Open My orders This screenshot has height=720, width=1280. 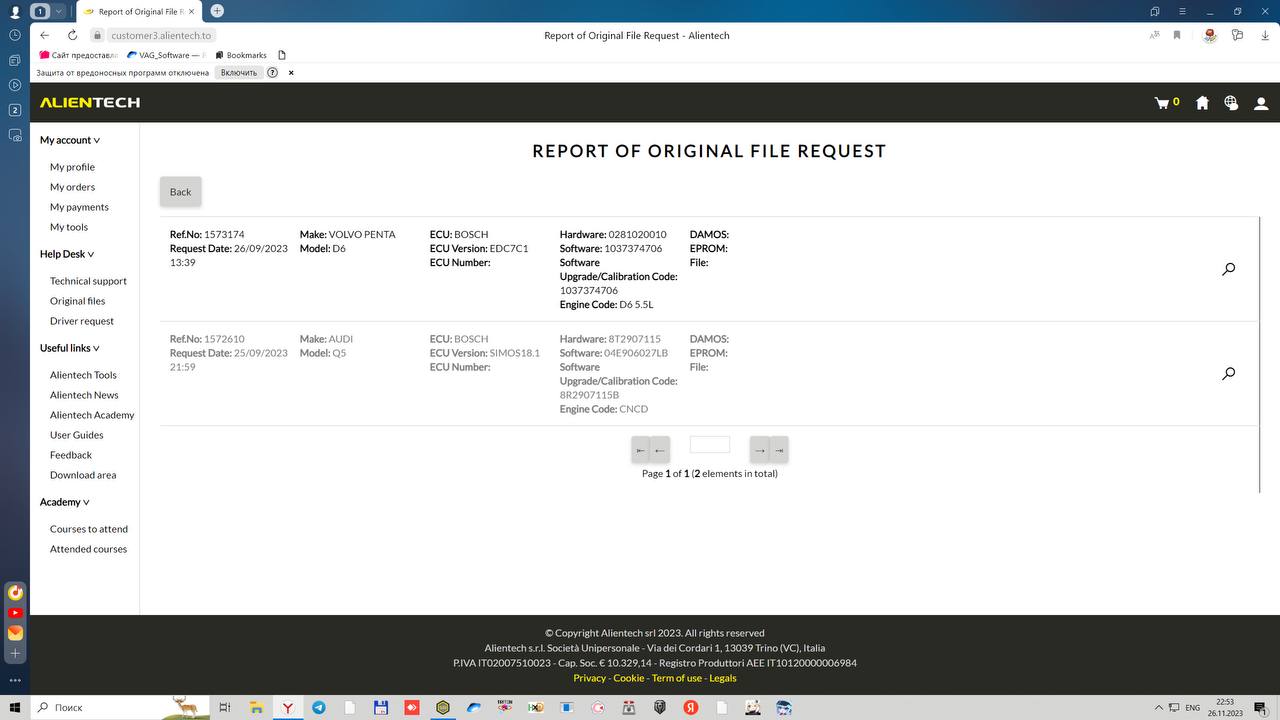(72, 187)
